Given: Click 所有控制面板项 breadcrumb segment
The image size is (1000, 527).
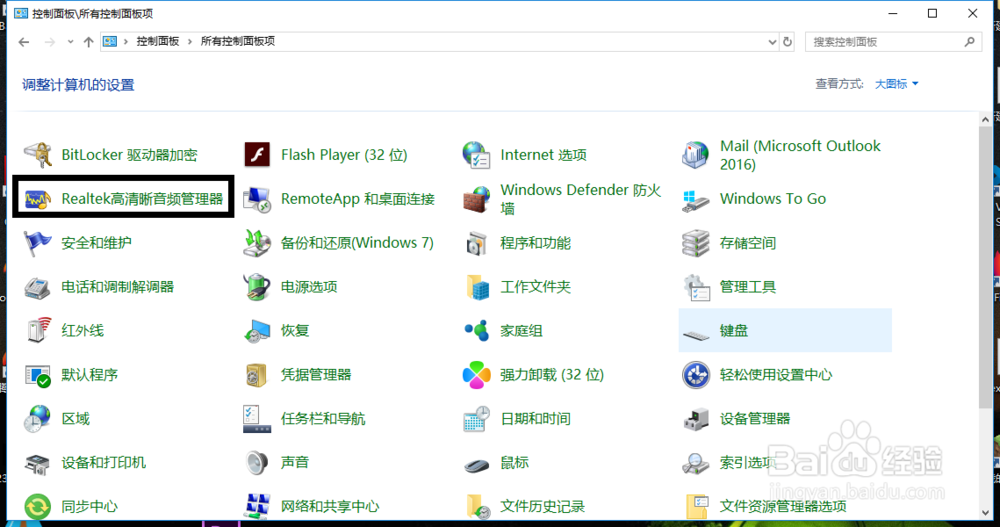Looking at the screenshot, I should coord(237,41).
